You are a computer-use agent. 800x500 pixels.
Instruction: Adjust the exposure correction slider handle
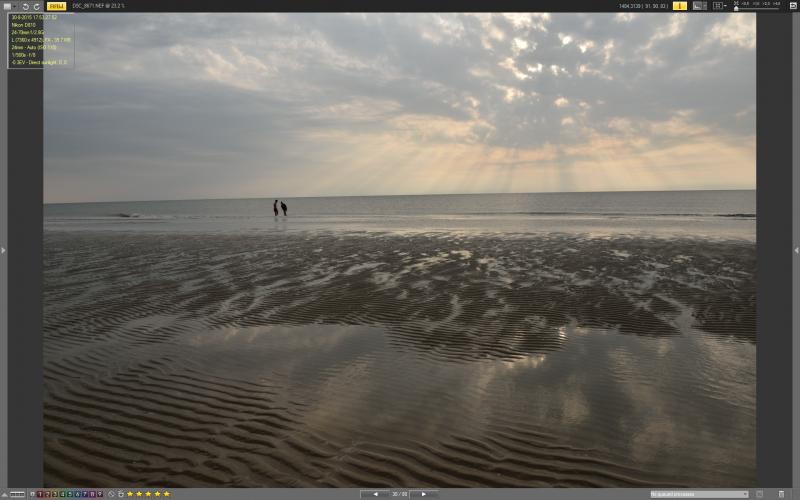736,8
